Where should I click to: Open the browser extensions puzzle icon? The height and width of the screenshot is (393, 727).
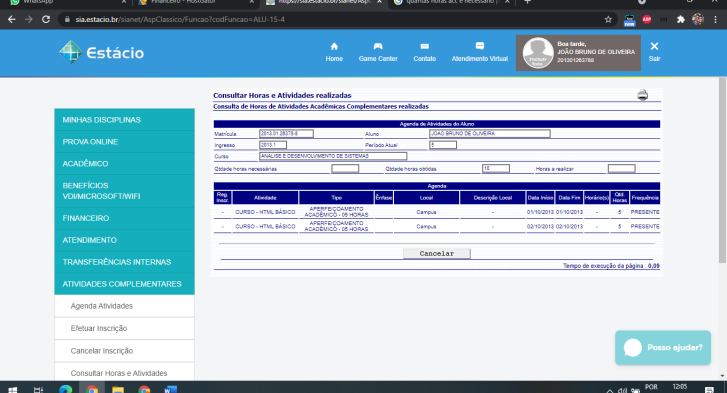(680, 19)
